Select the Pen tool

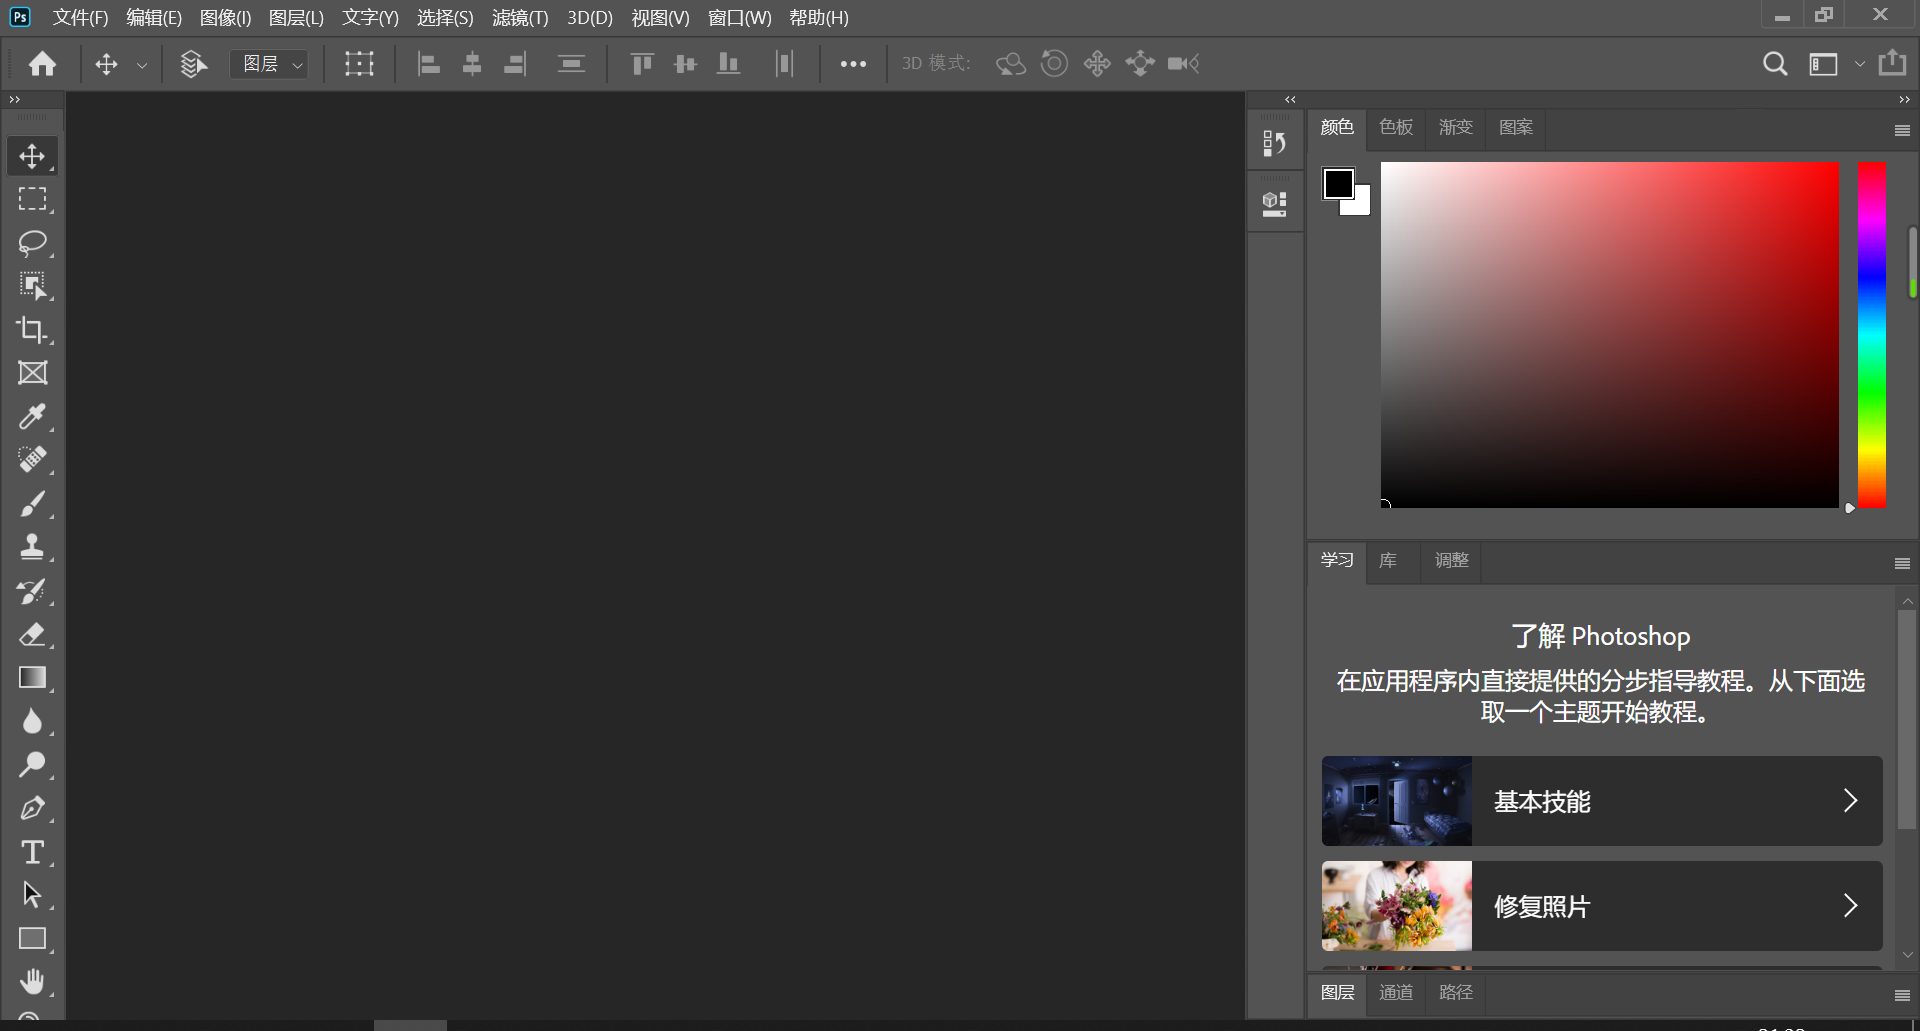point(32,808)
